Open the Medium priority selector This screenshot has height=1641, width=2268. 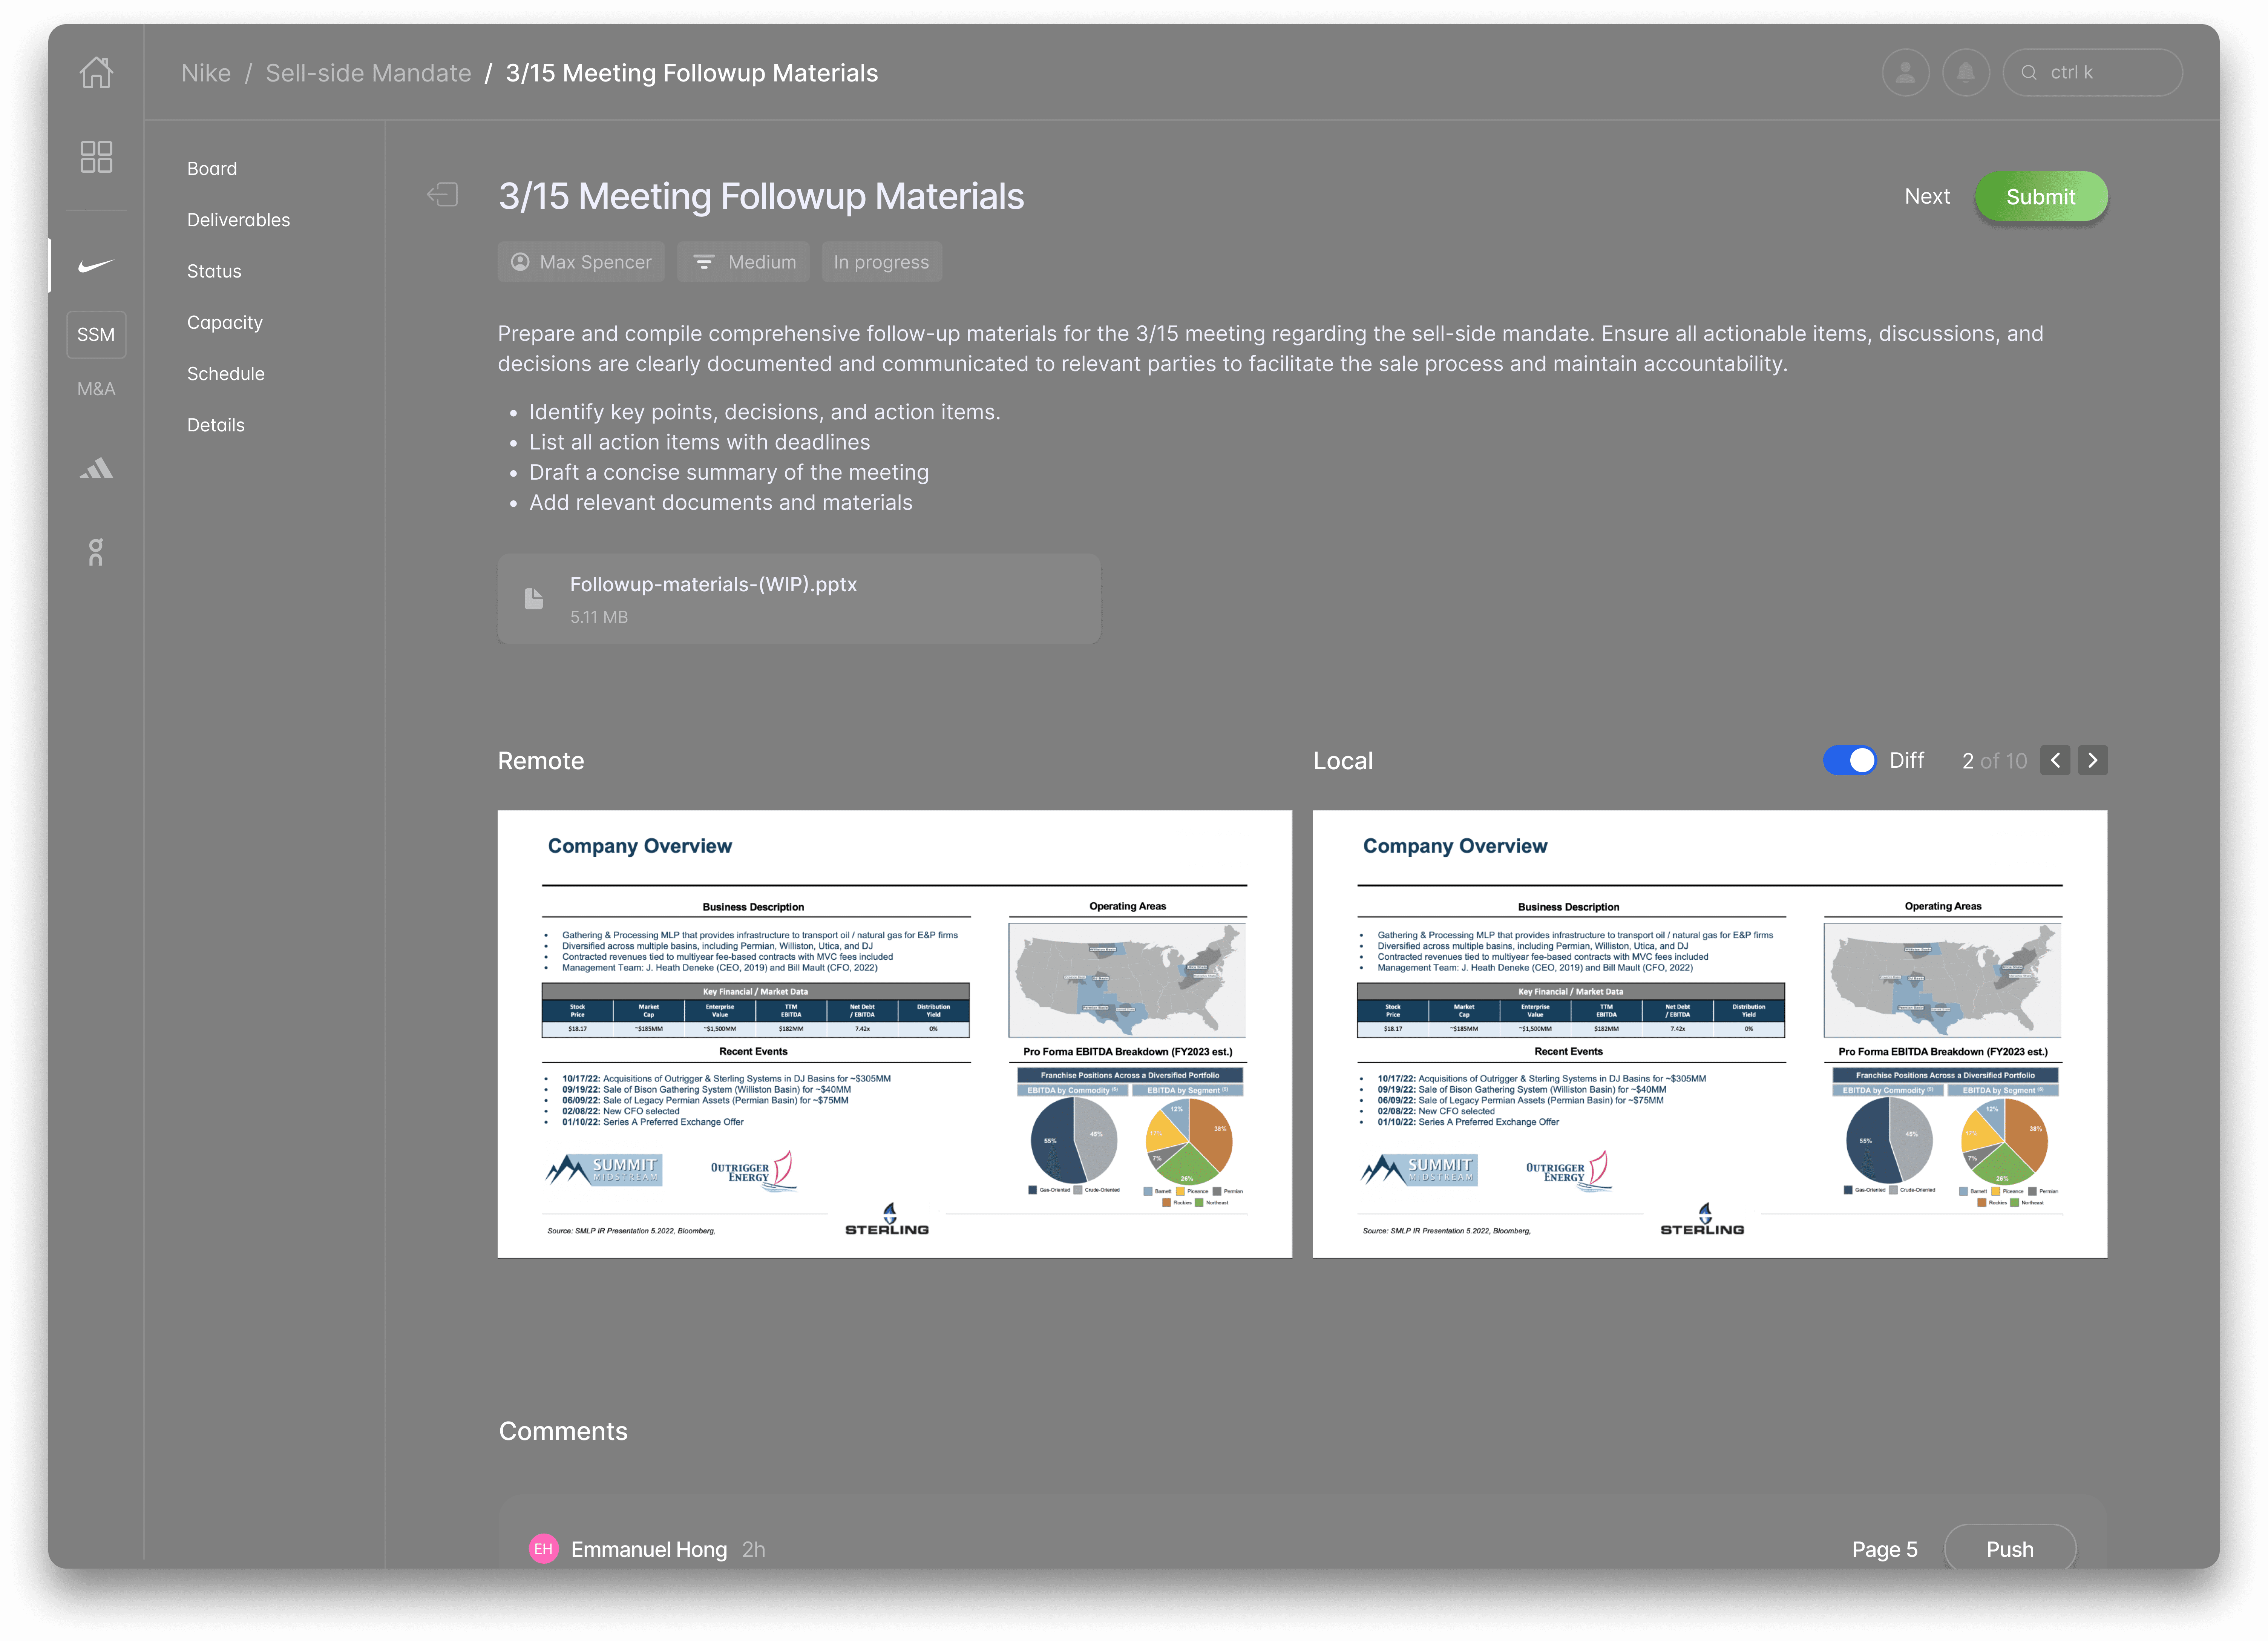[x=743, y=262]
